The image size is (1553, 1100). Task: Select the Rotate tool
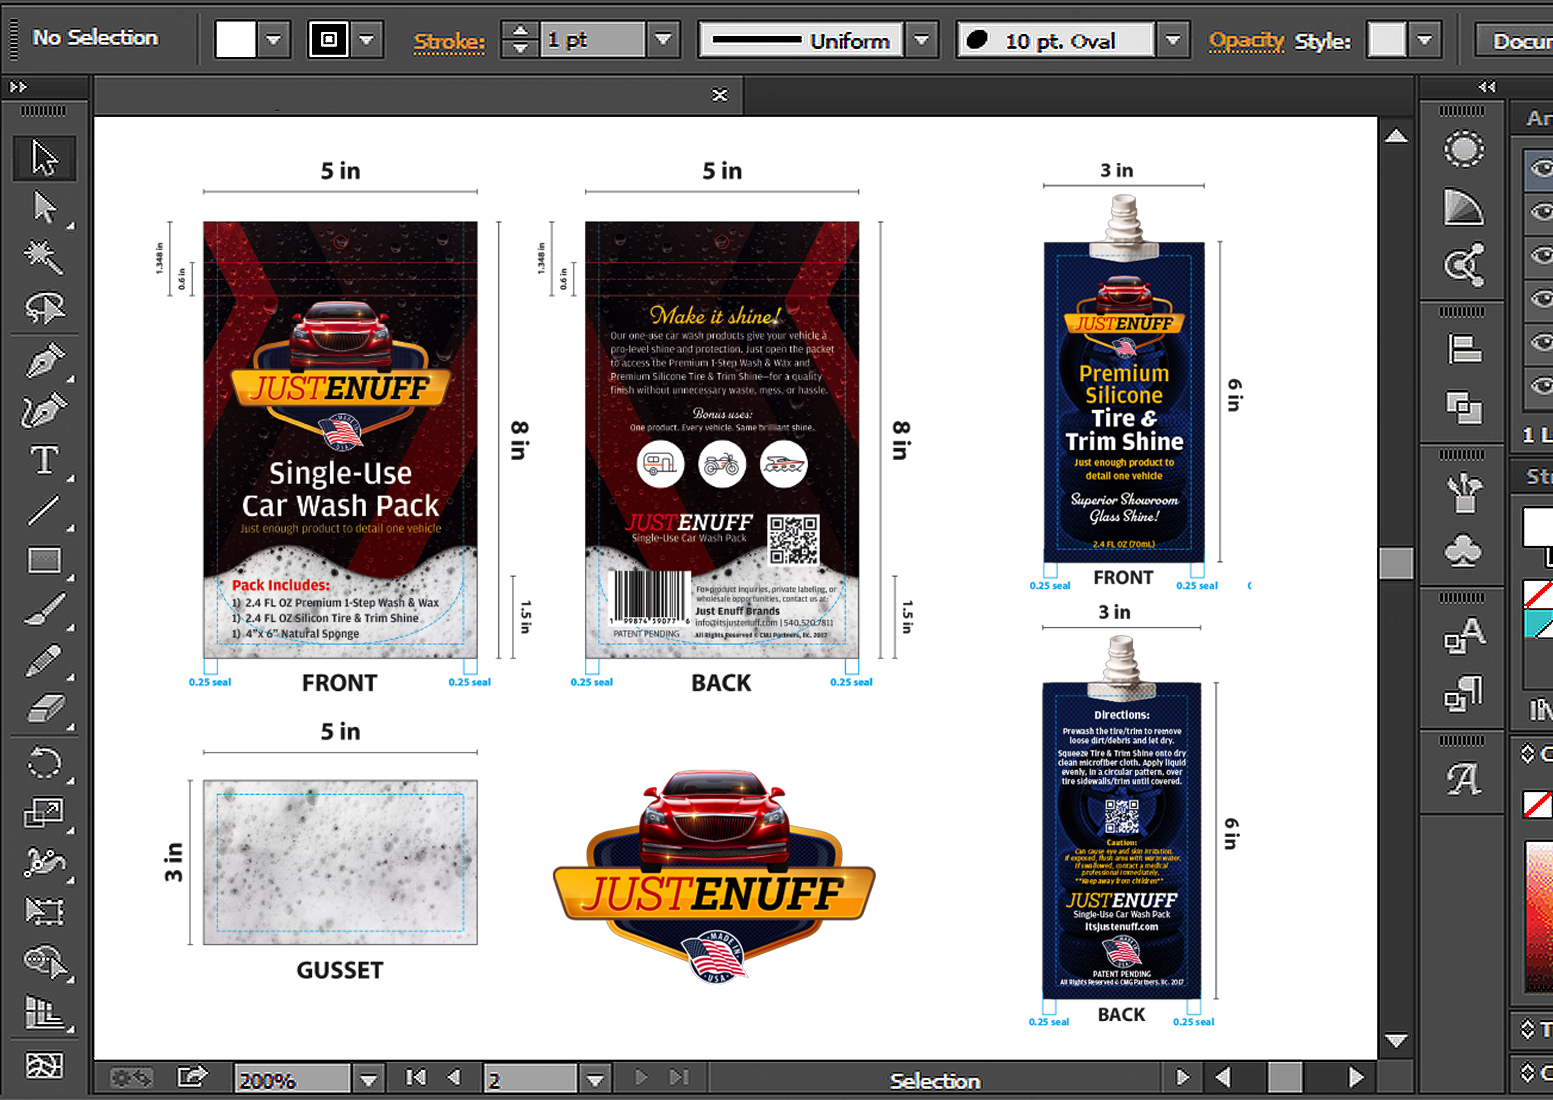pyautogui.click(x=44, y=765)
